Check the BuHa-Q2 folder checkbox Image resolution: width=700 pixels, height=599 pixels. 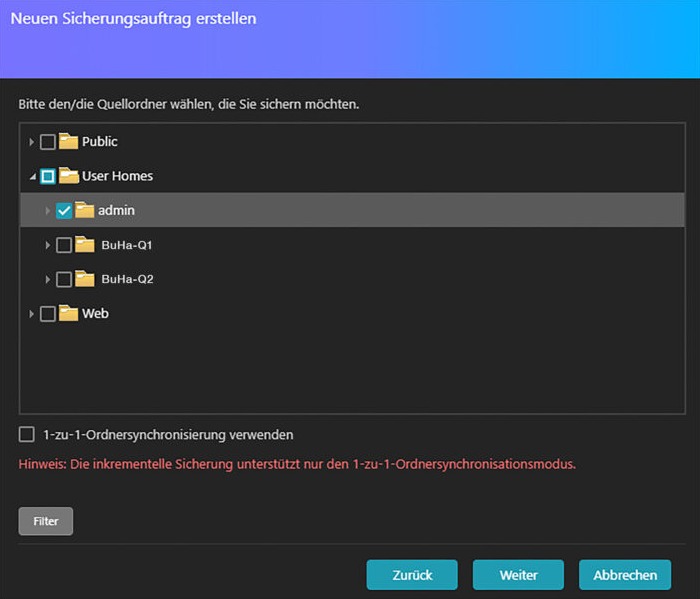[64, 279]
